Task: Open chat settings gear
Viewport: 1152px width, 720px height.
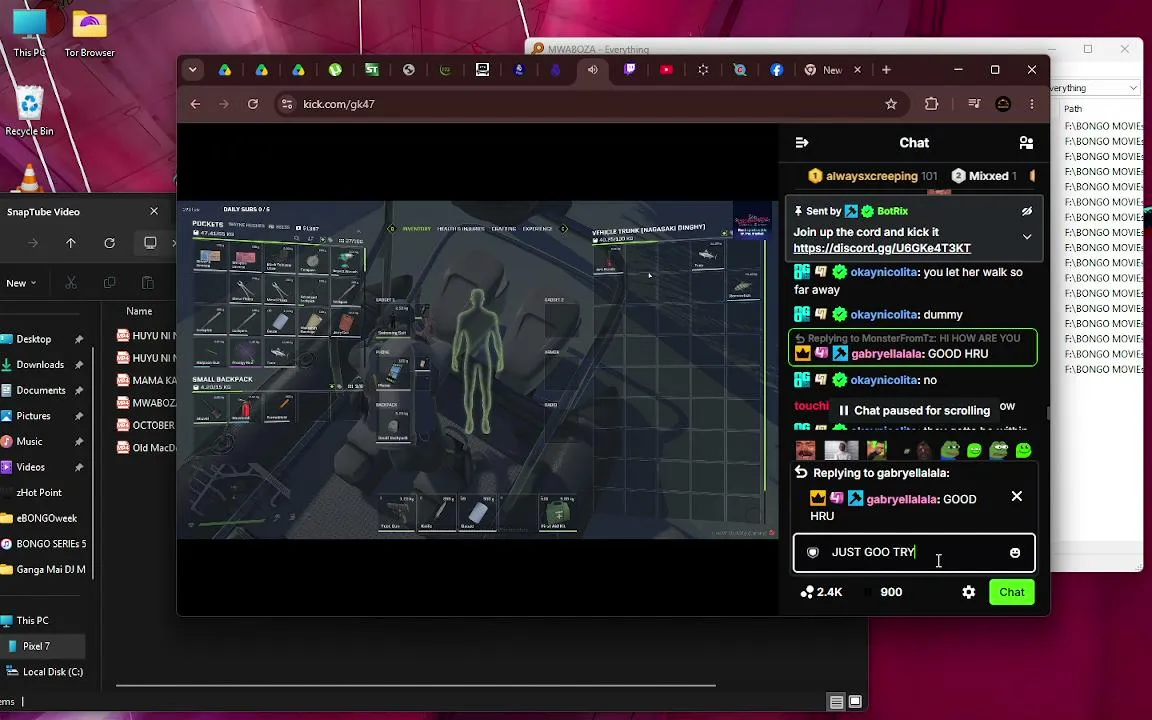Action: point(968,592)
